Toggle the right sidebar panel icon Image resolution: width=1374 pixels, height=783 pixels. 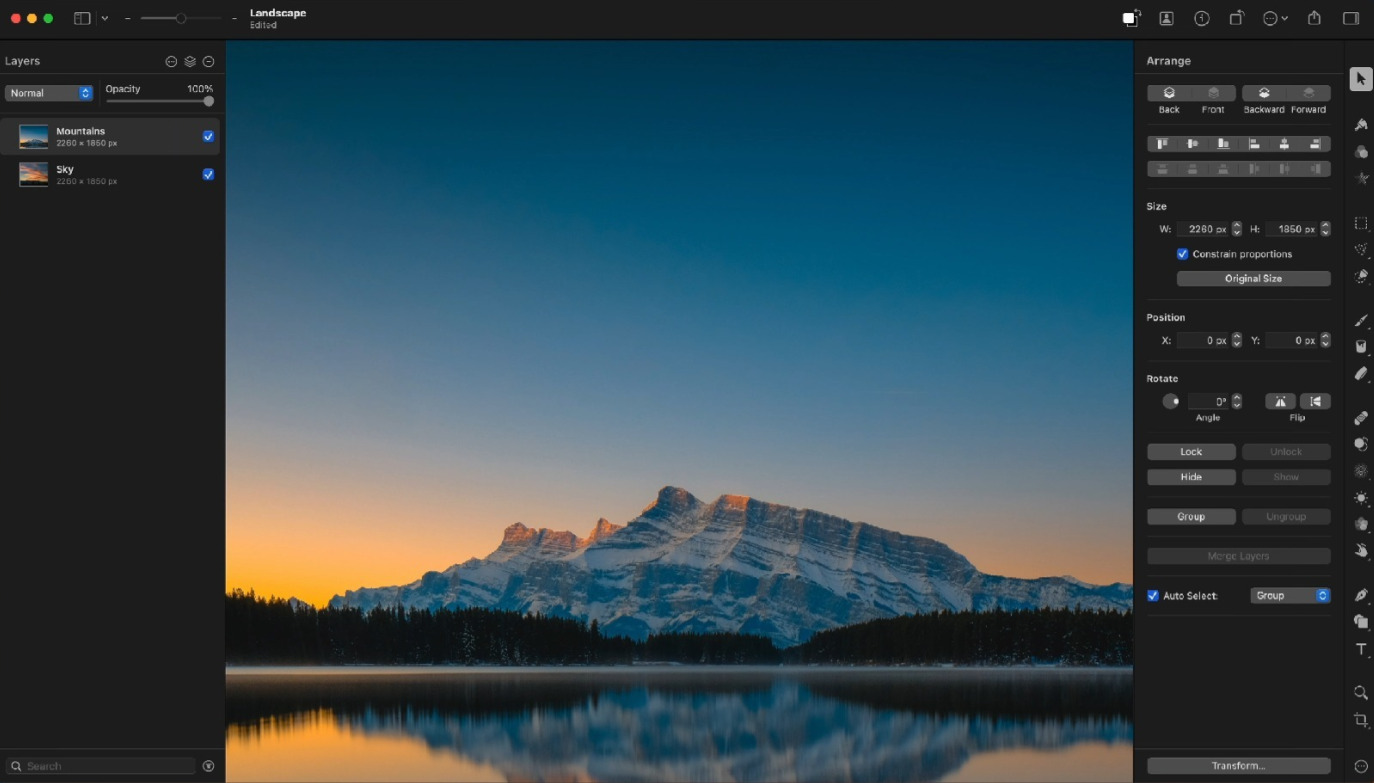pyautogui.click(x=1351, y=18)
